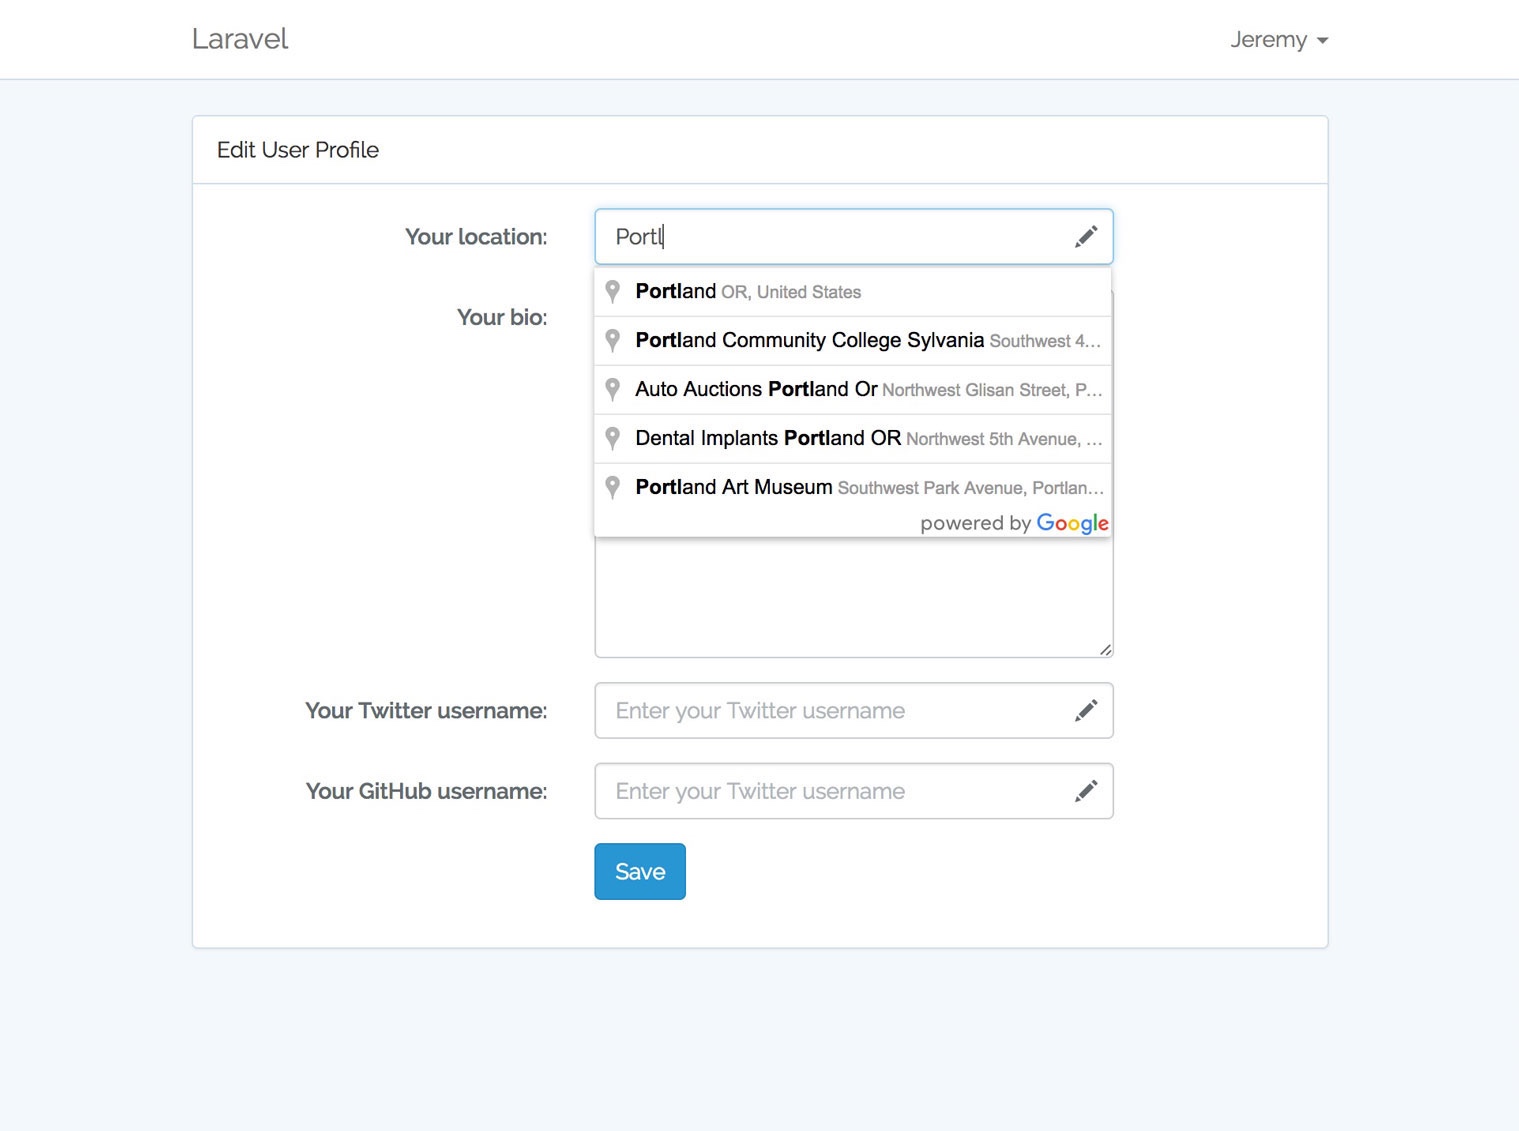Click the bio textarea resize handle
Image resolution: width=1519 pixels, height=1131 pixels.
point(1104,648)
